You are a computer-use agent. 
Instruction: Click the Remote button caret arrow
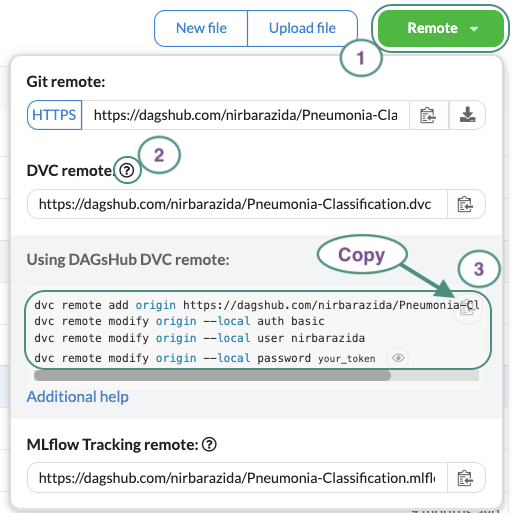474,29
